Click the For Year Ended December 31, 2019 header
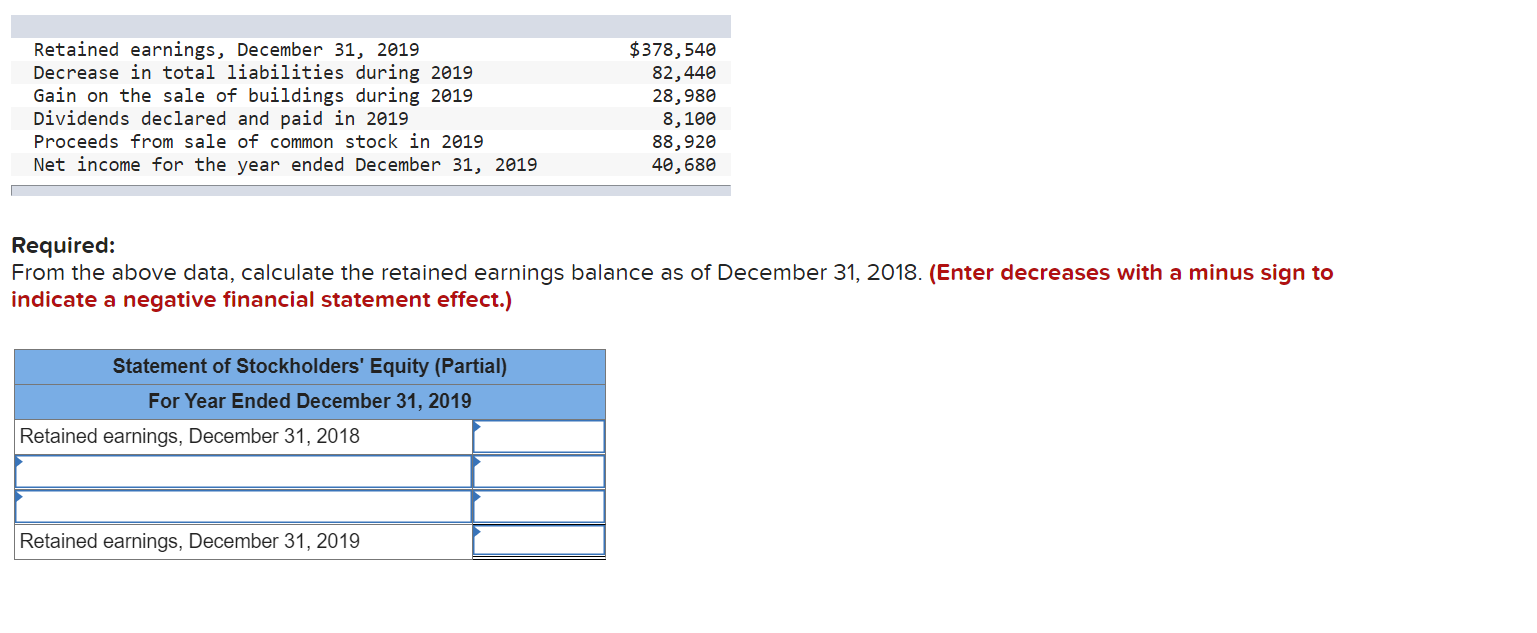The image size is (1537, 633). point(310,401)
